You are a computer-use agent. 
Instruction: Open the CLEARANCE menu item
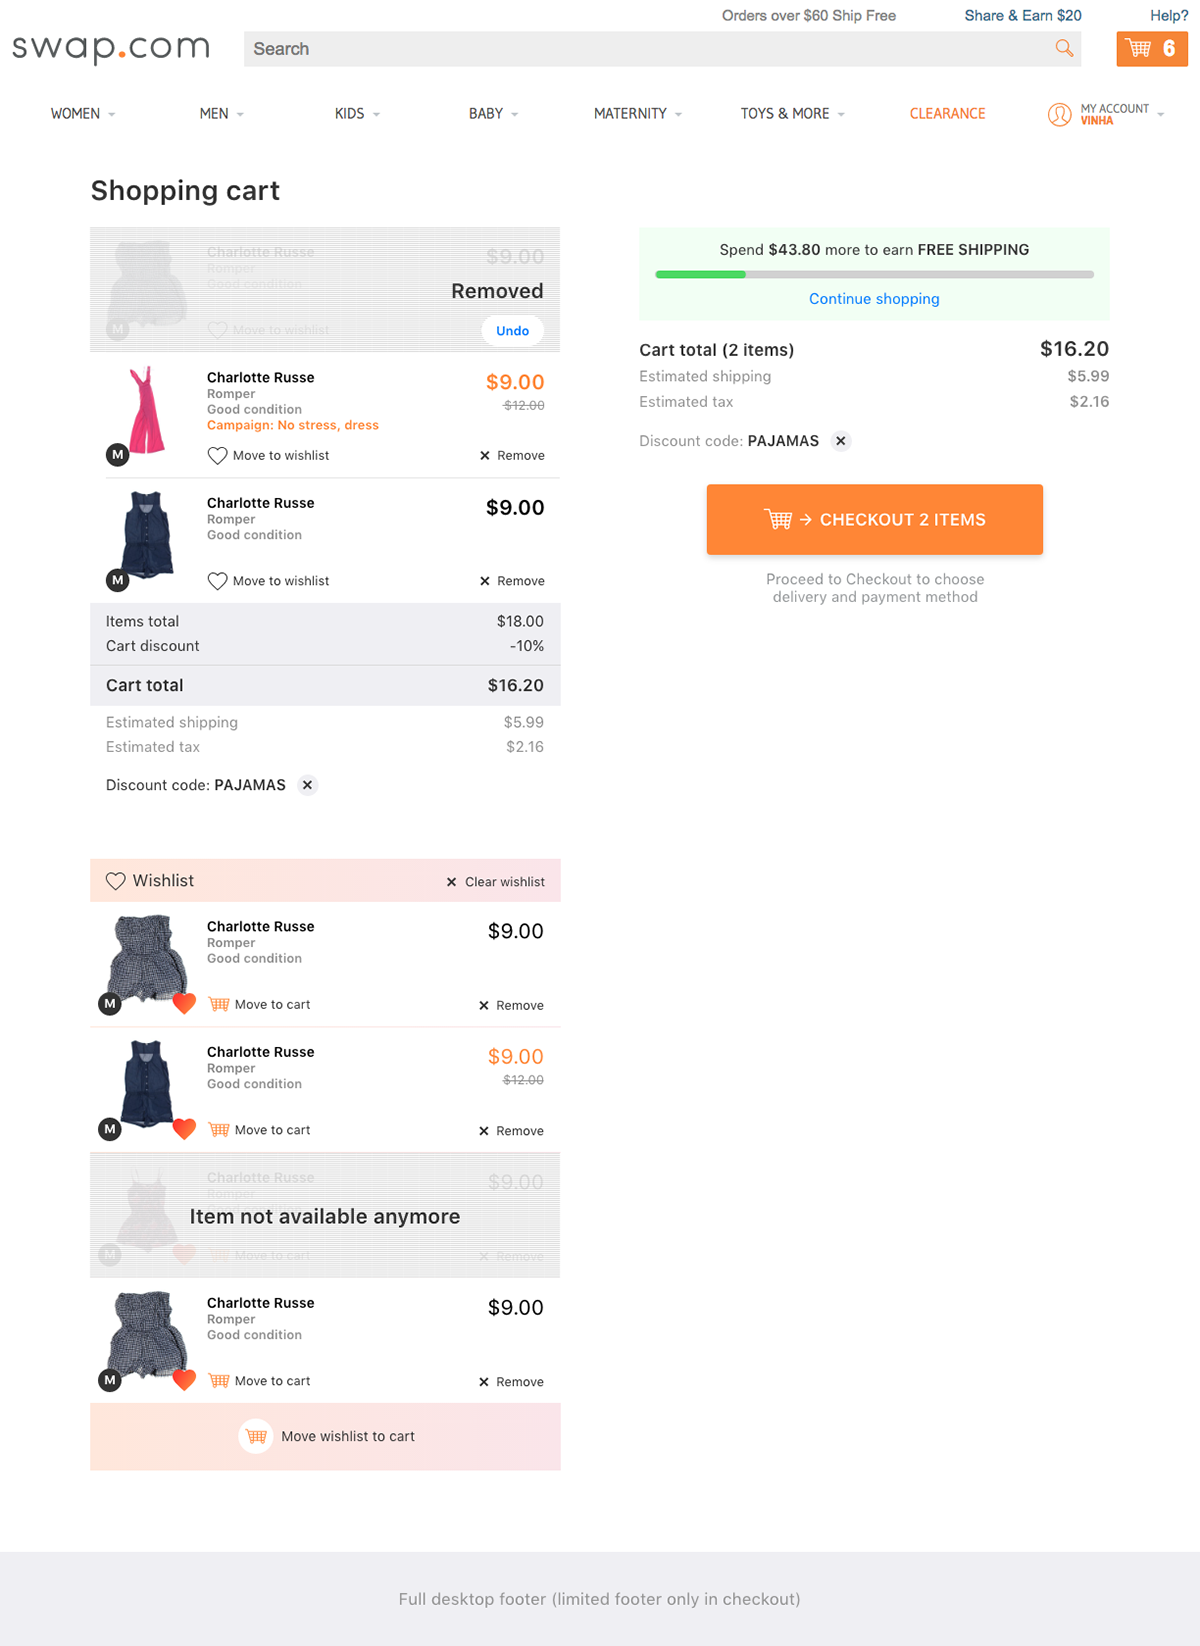coord(947,114)
